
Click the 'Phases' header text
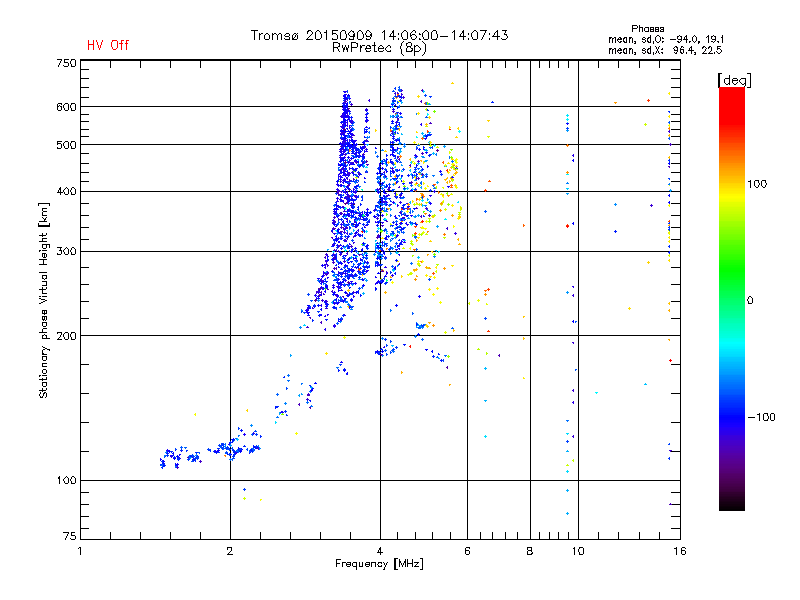coord(647,29)
